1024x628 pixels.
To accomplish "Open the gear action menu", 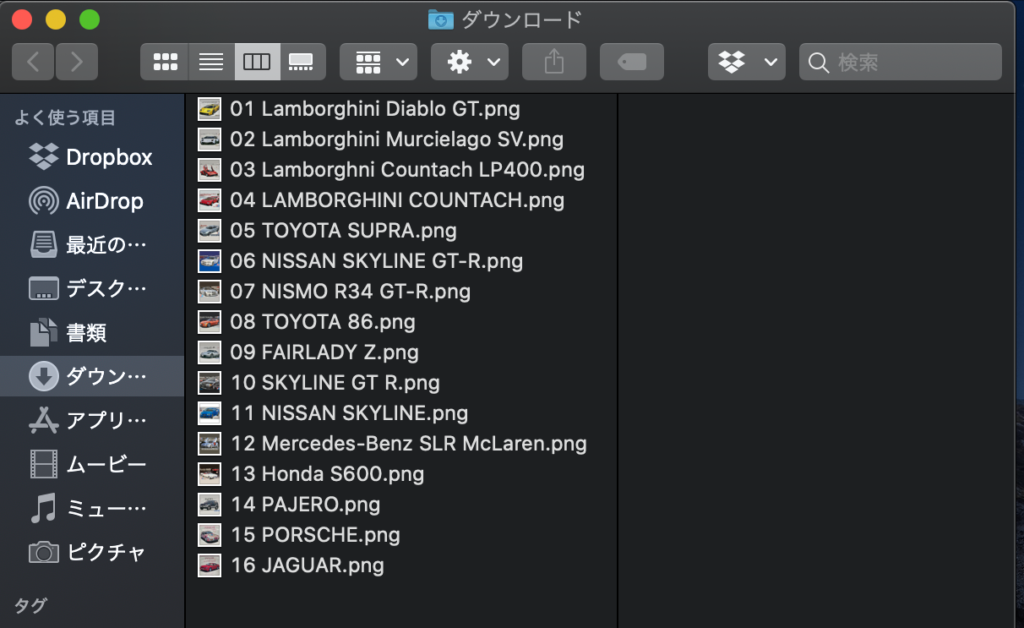I will (x=469, y=62).
